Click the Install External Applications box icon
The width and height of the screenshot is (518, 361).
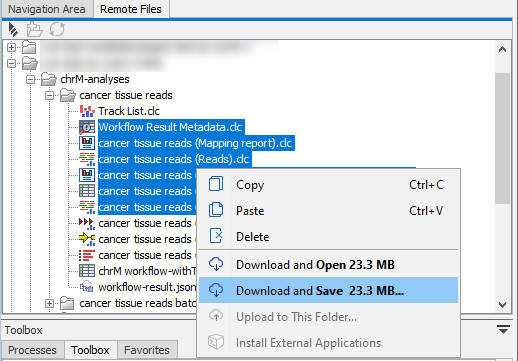[x=216, y=342]
